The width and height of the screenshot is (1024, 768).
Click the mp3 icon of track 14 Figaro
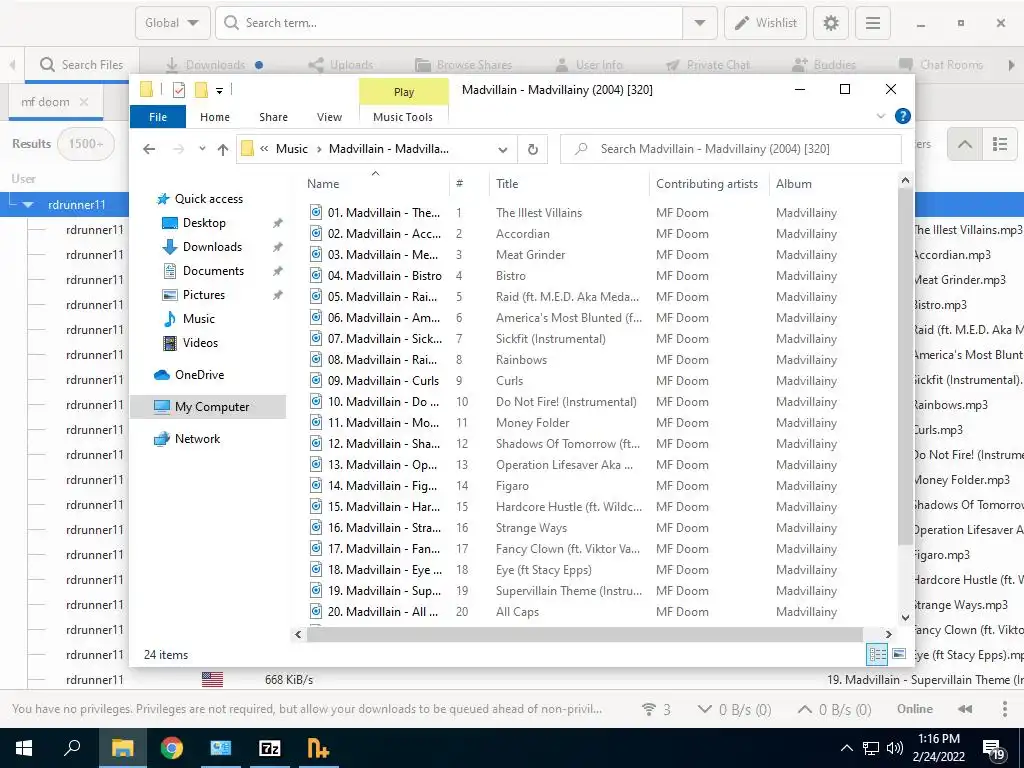(x=316, y=486)
